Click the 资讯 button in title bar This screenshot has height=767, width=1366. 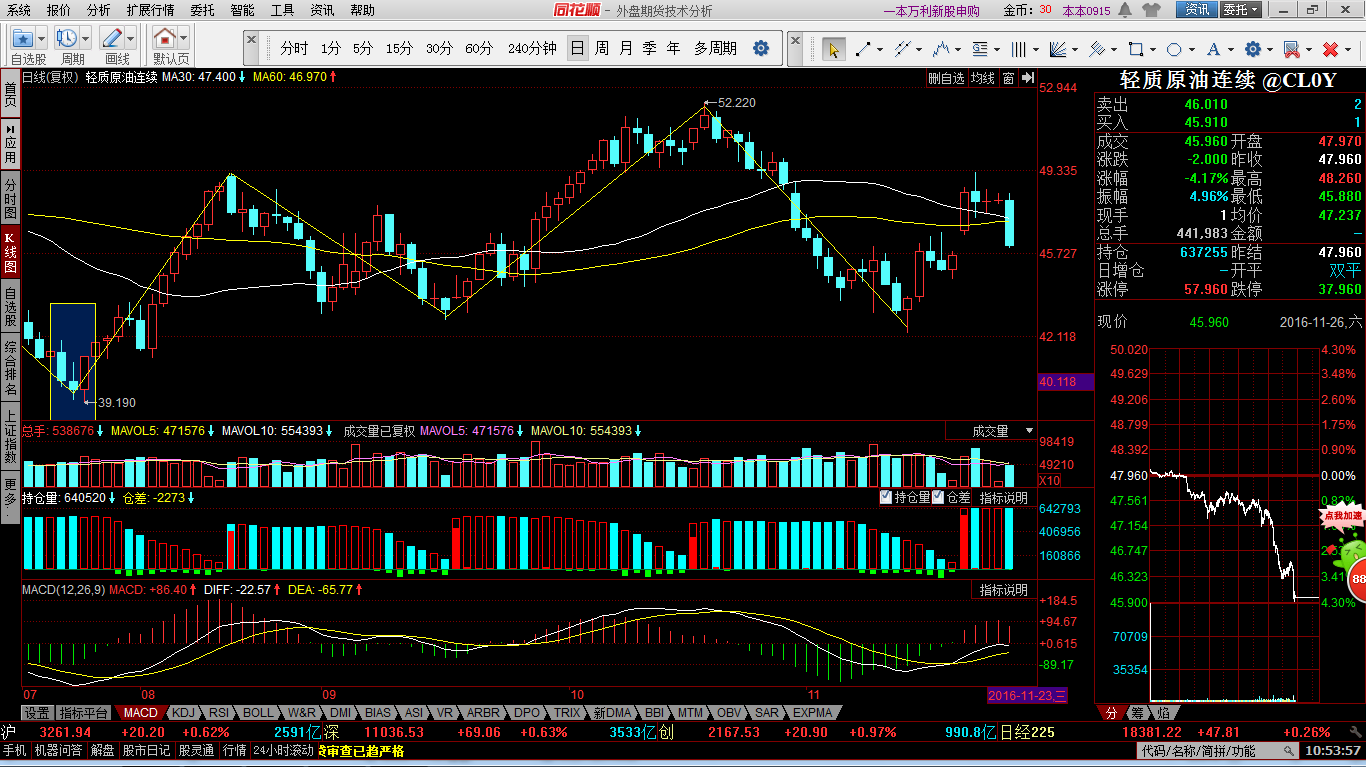[1197, 10]
